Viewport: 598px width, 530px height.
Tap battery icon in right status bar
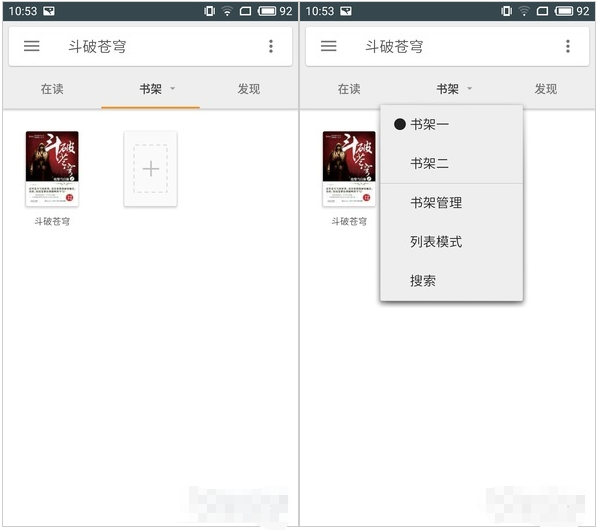[564, 11]
